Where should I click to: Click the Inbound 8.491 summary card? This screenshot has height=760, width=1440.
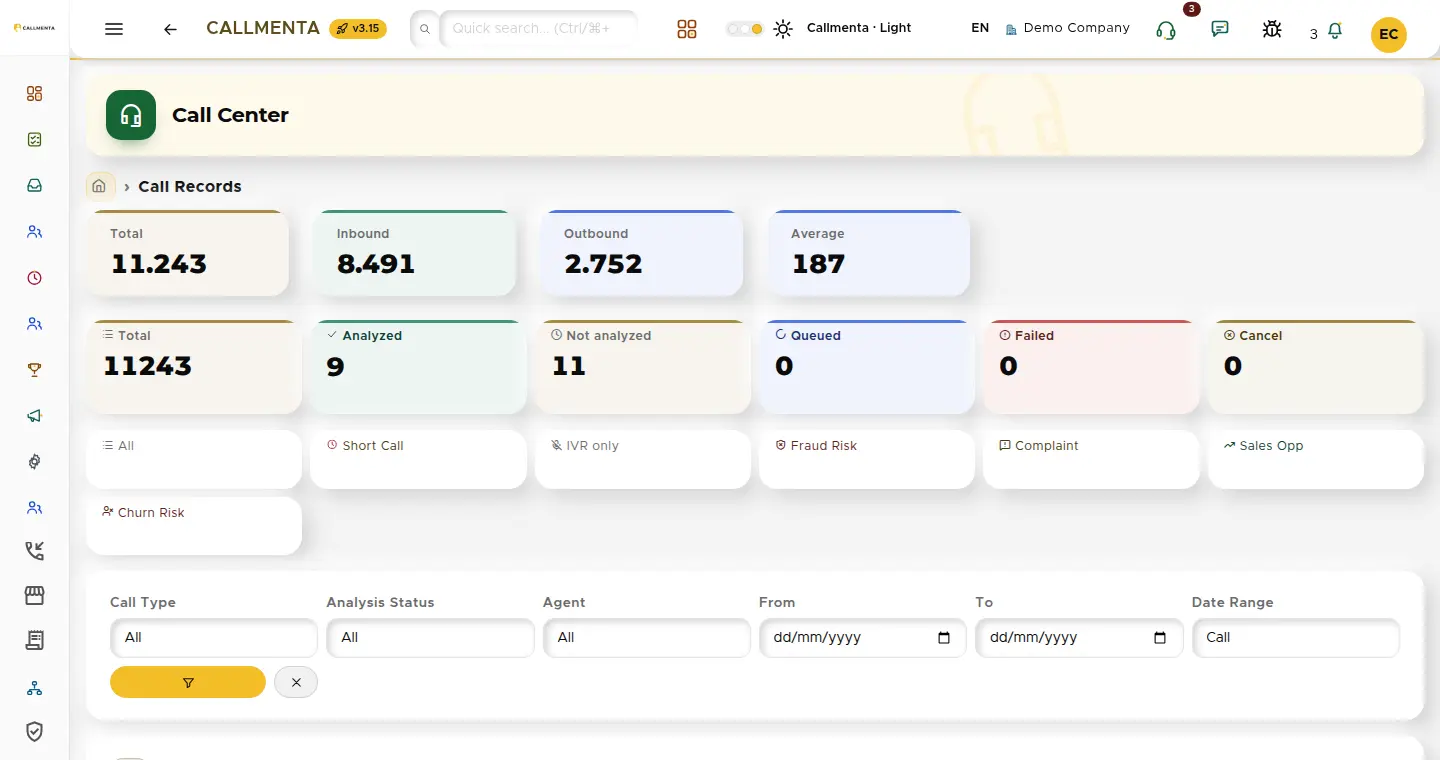(415, 253)
